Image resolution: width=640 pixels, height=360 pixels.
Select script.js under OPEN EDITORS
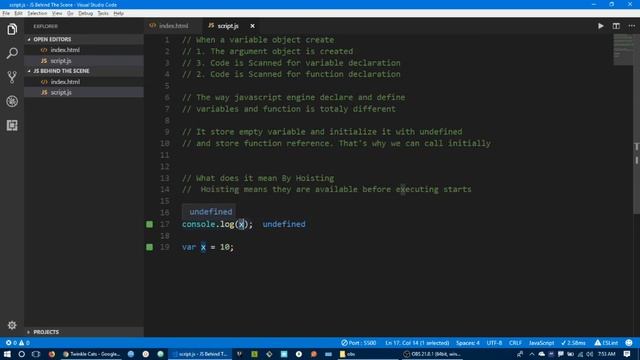tap(84, 60)
